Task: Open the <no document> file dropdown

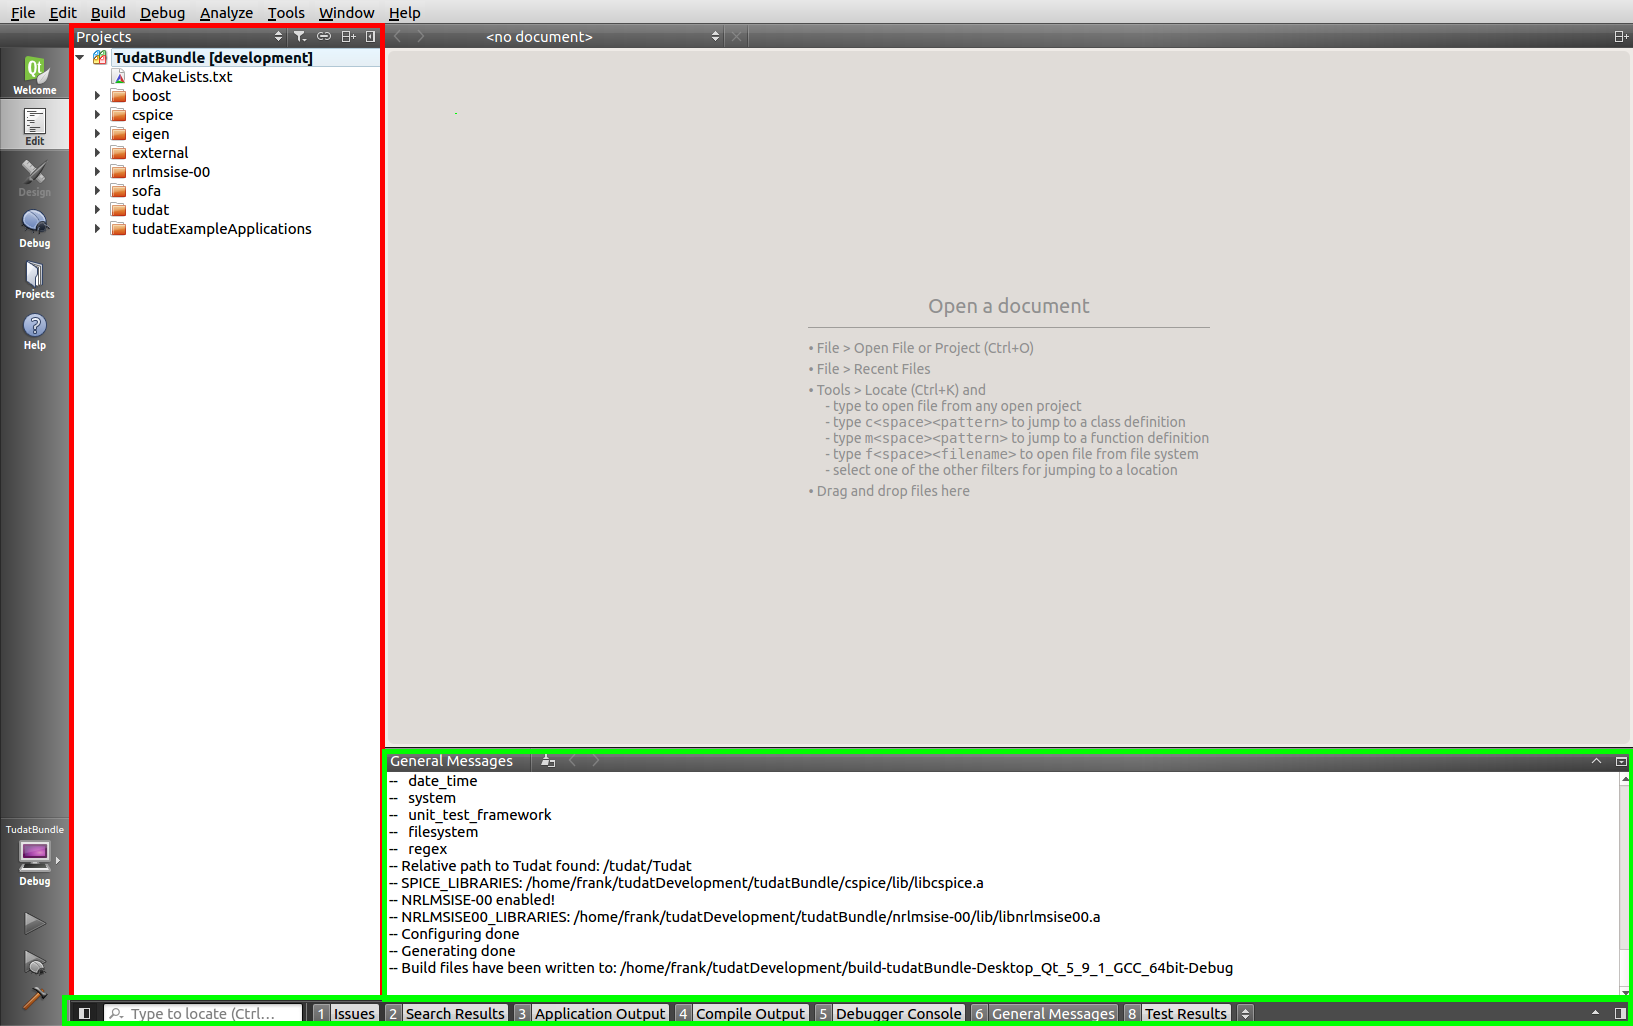Action: (x=601, y=37)
